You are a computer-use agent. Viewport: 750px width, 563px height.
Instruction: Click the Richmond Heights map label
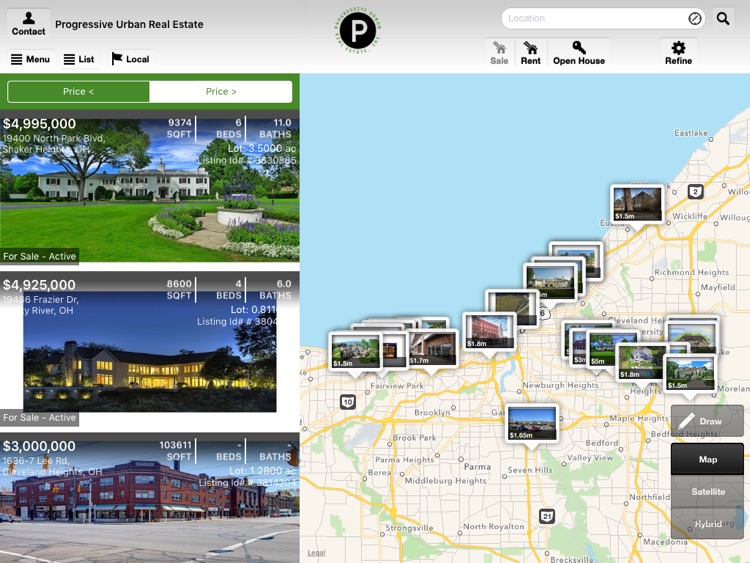pyautogui.click(x=692, y=272)
